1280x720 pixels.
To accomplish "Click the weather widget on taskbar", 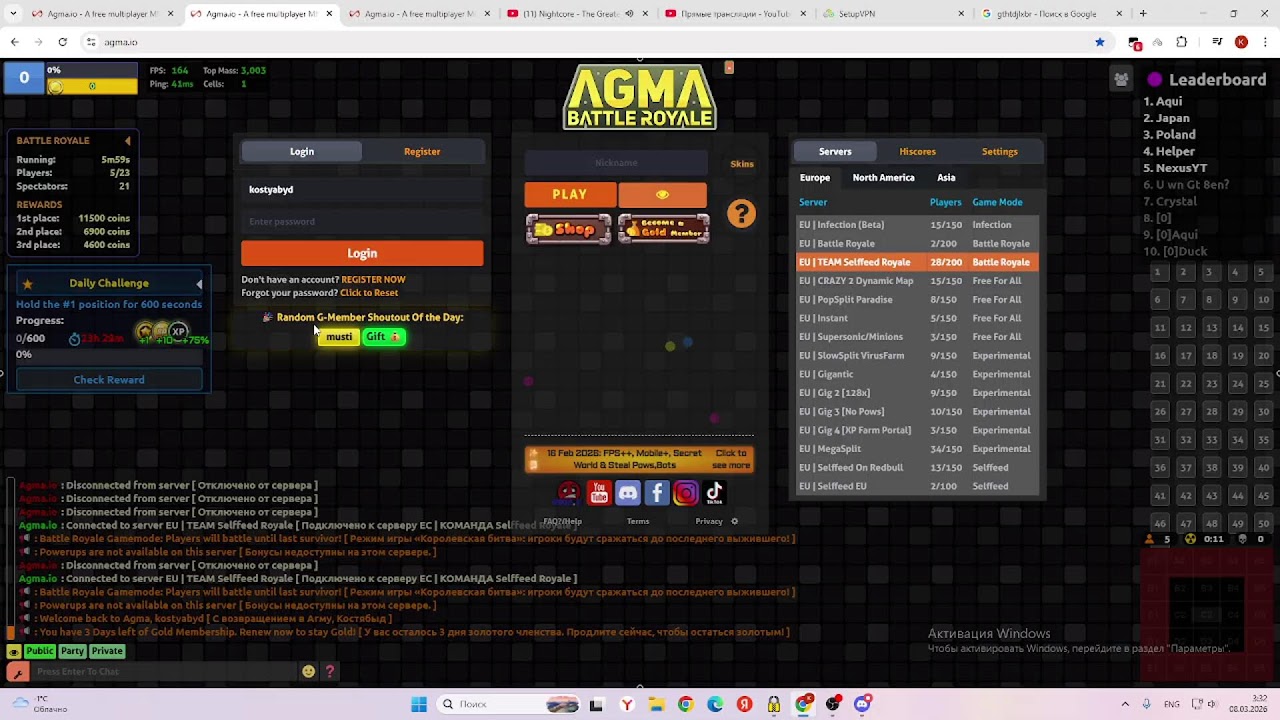I will coord(40,704).
